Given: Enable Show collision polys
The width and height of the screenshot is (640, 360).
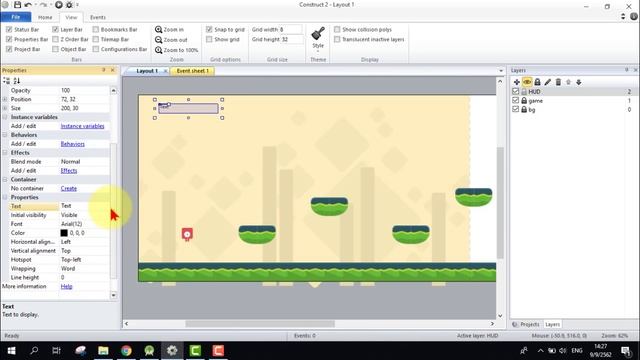Looking at the screenshot, I should [x=337, y=29].
